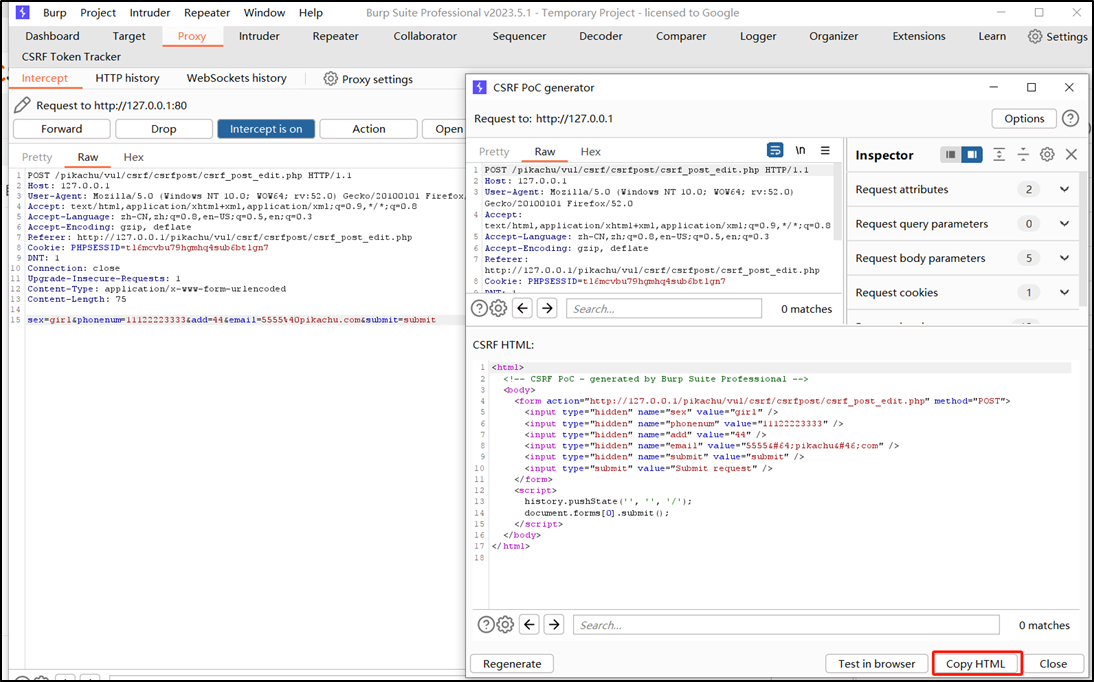This screenshot has width=1094, height=682.
Task: Toggle word wrap icon in PoC request editor
Action: tap(774, 150)
